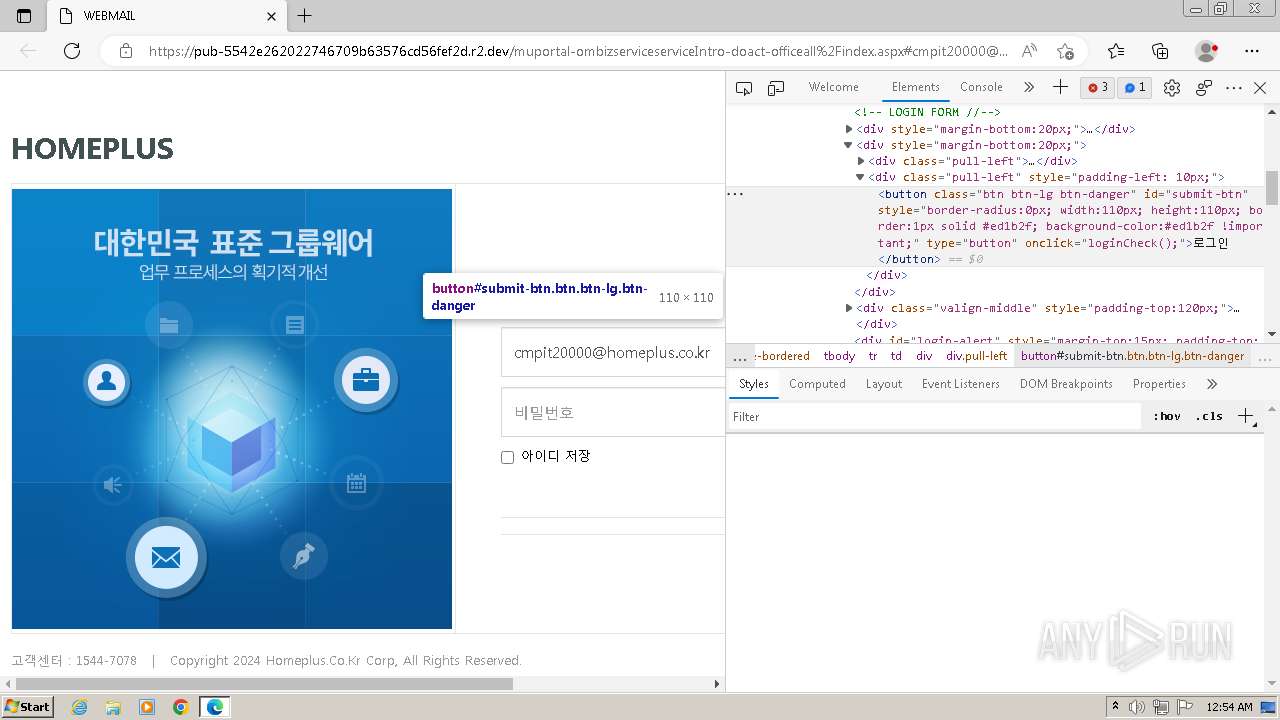The height and width of the screenshot is (720, 1280).
Task: Open DevTools settings gear
Action: tap(1172, 88)
